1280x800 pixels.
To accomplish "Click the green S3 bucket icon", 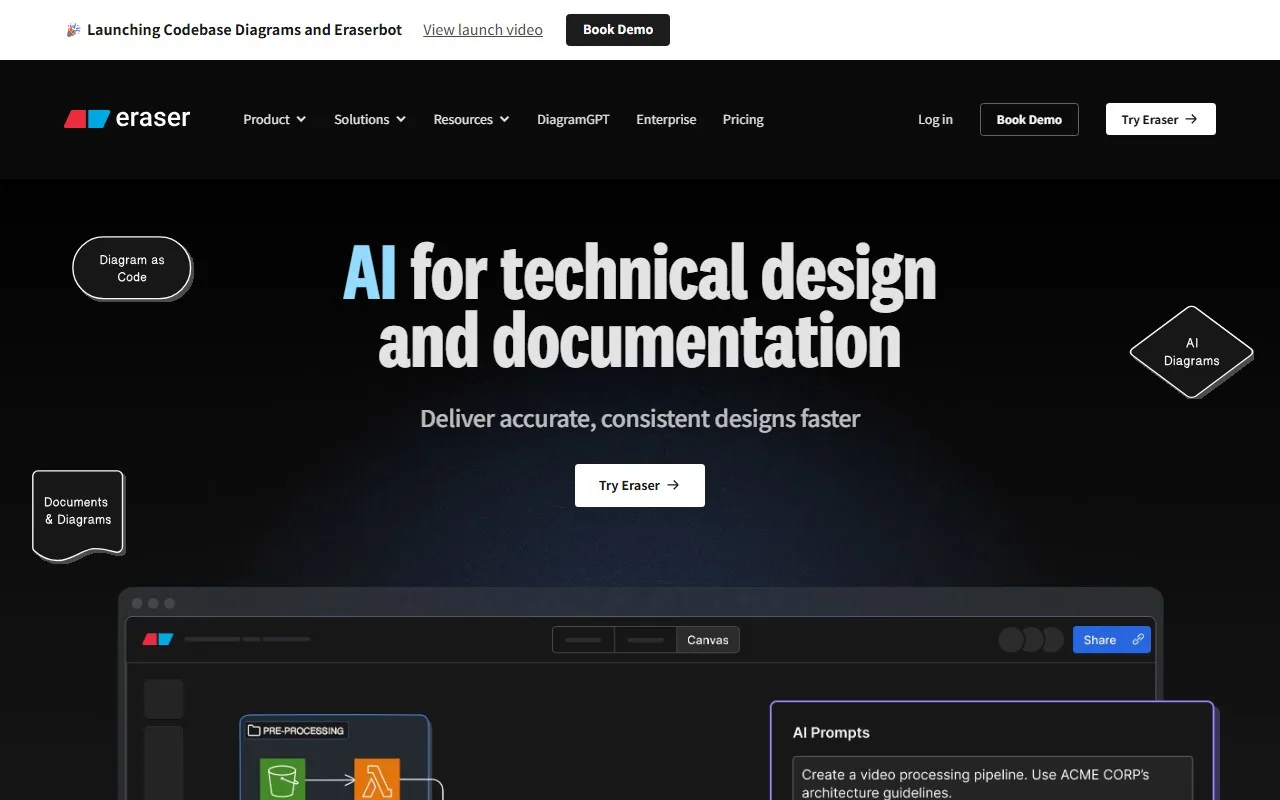I will (x=282, y=781).
